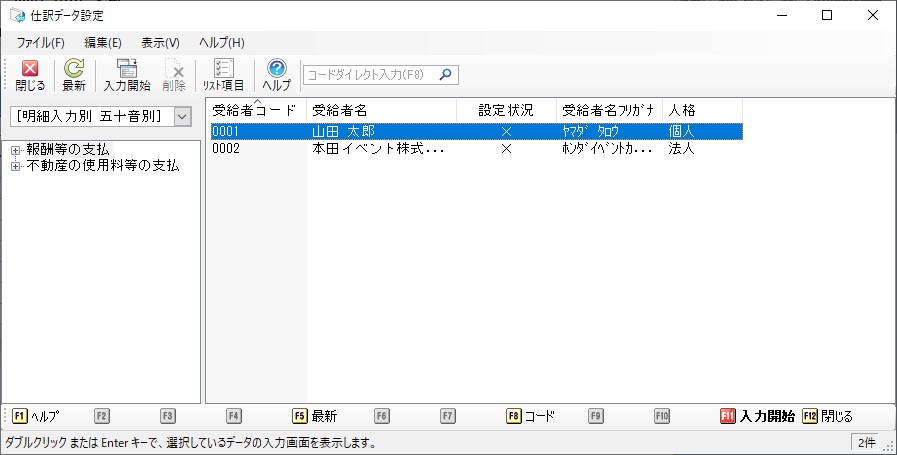Open the リスト項目 list items icon
The height and width of the screenshot is (455, 897).
[x=224, y=75]
